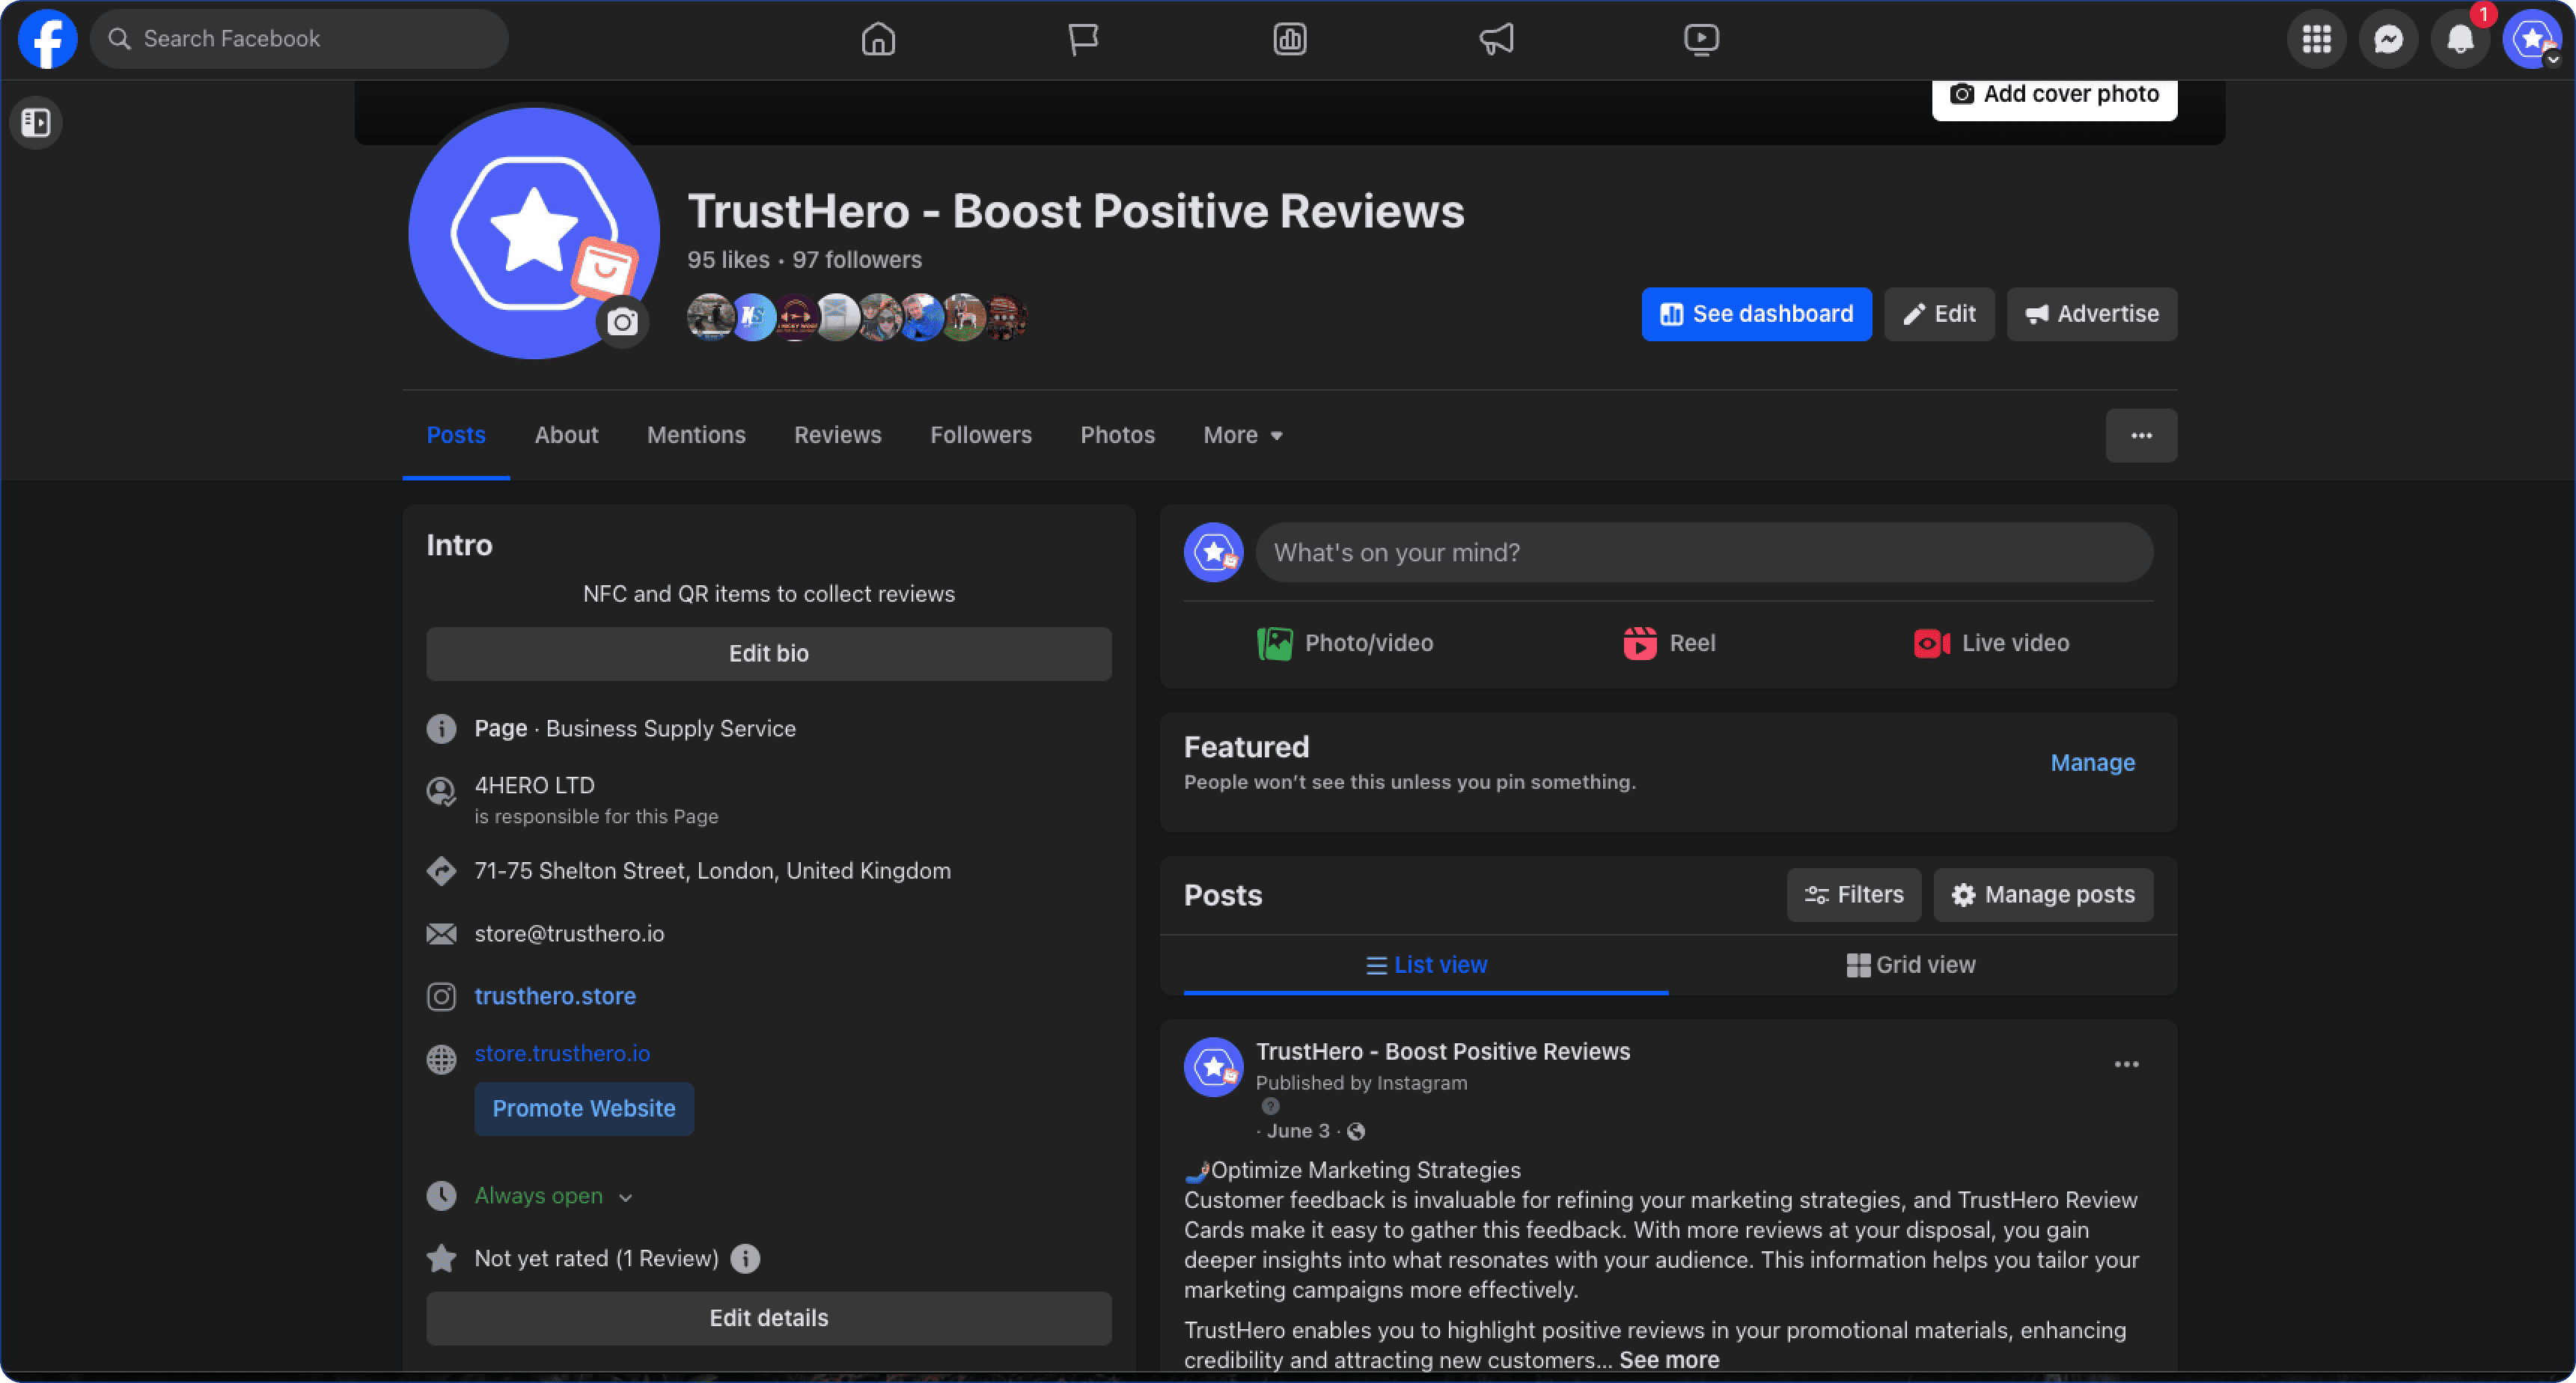Switch posts to Grid view
This screenshot has height=1383, width=2576.
(1911, 964)
